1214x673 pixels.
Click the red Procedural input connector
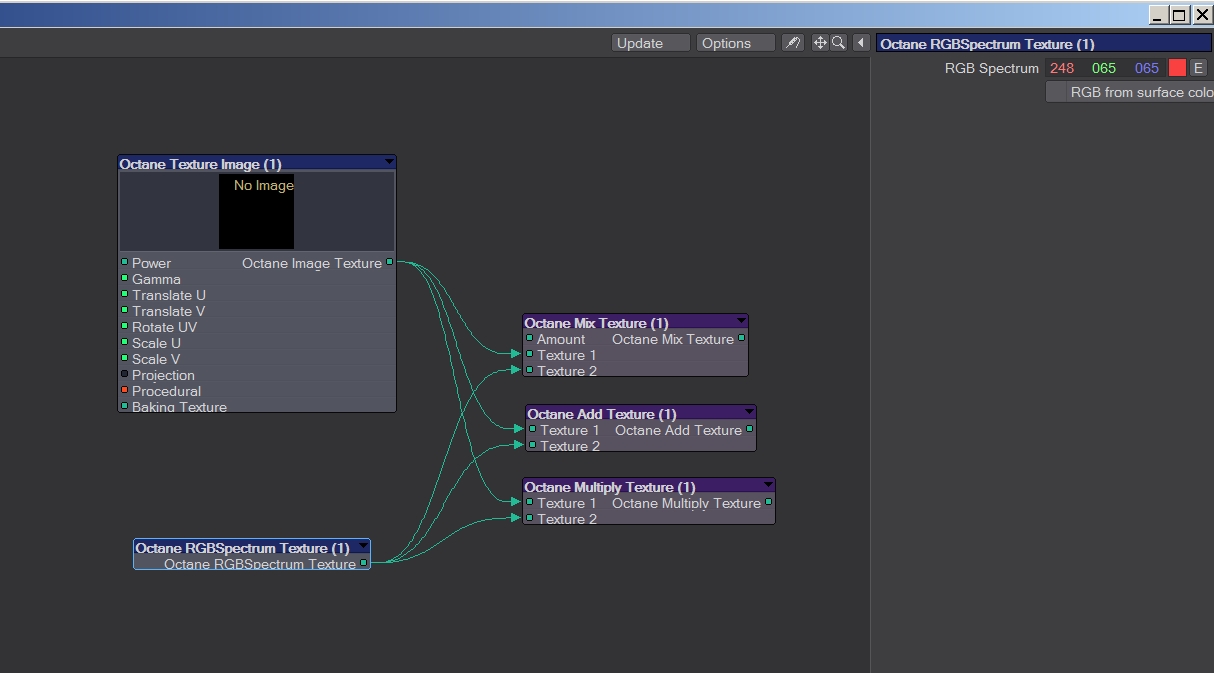(x=124, y=390)
